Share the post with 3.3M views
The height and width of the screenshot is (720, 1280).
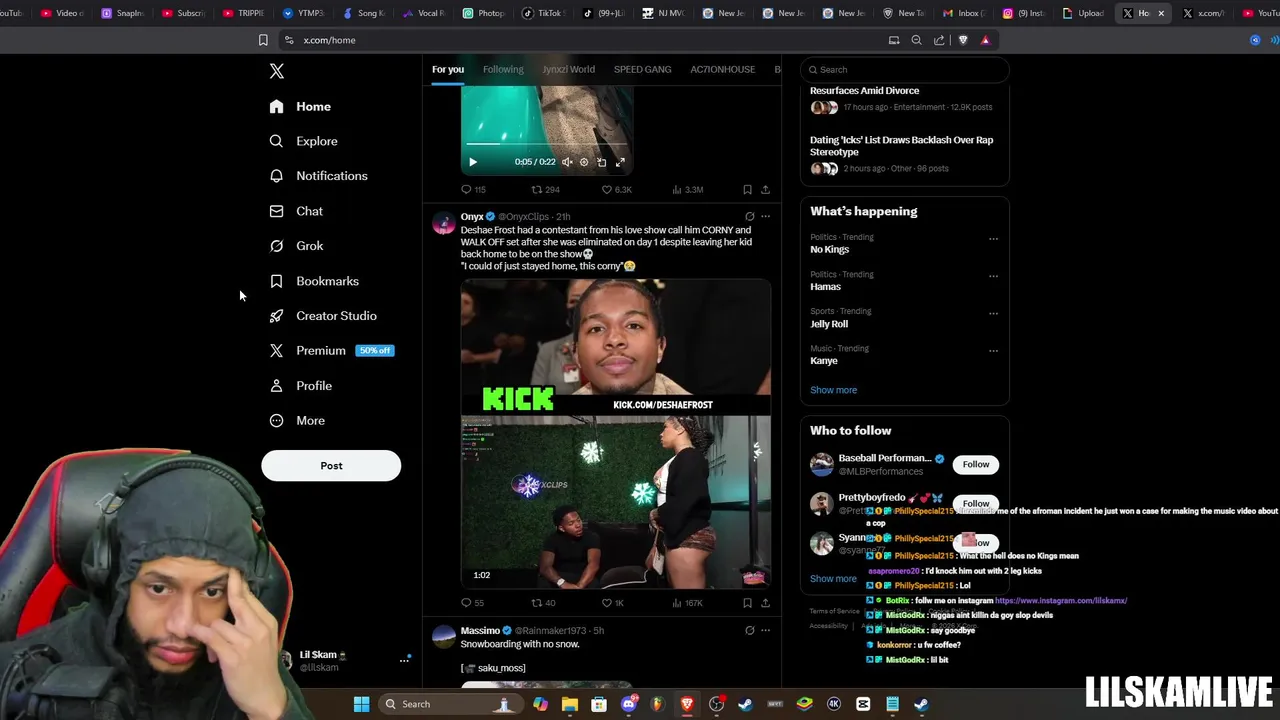(765, 189)
